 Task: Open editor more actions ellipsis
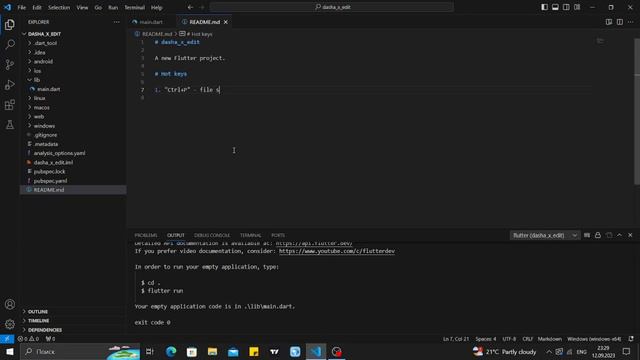pos(631,22)
